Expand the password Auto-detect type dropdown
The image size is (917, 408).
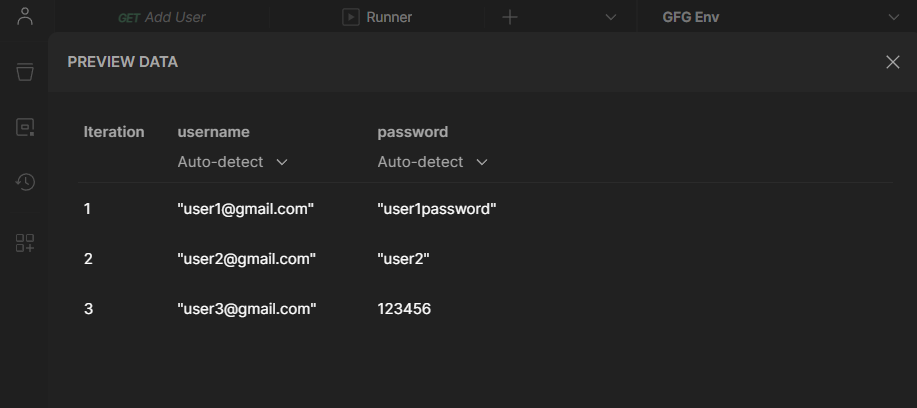(x=433, y=162)
